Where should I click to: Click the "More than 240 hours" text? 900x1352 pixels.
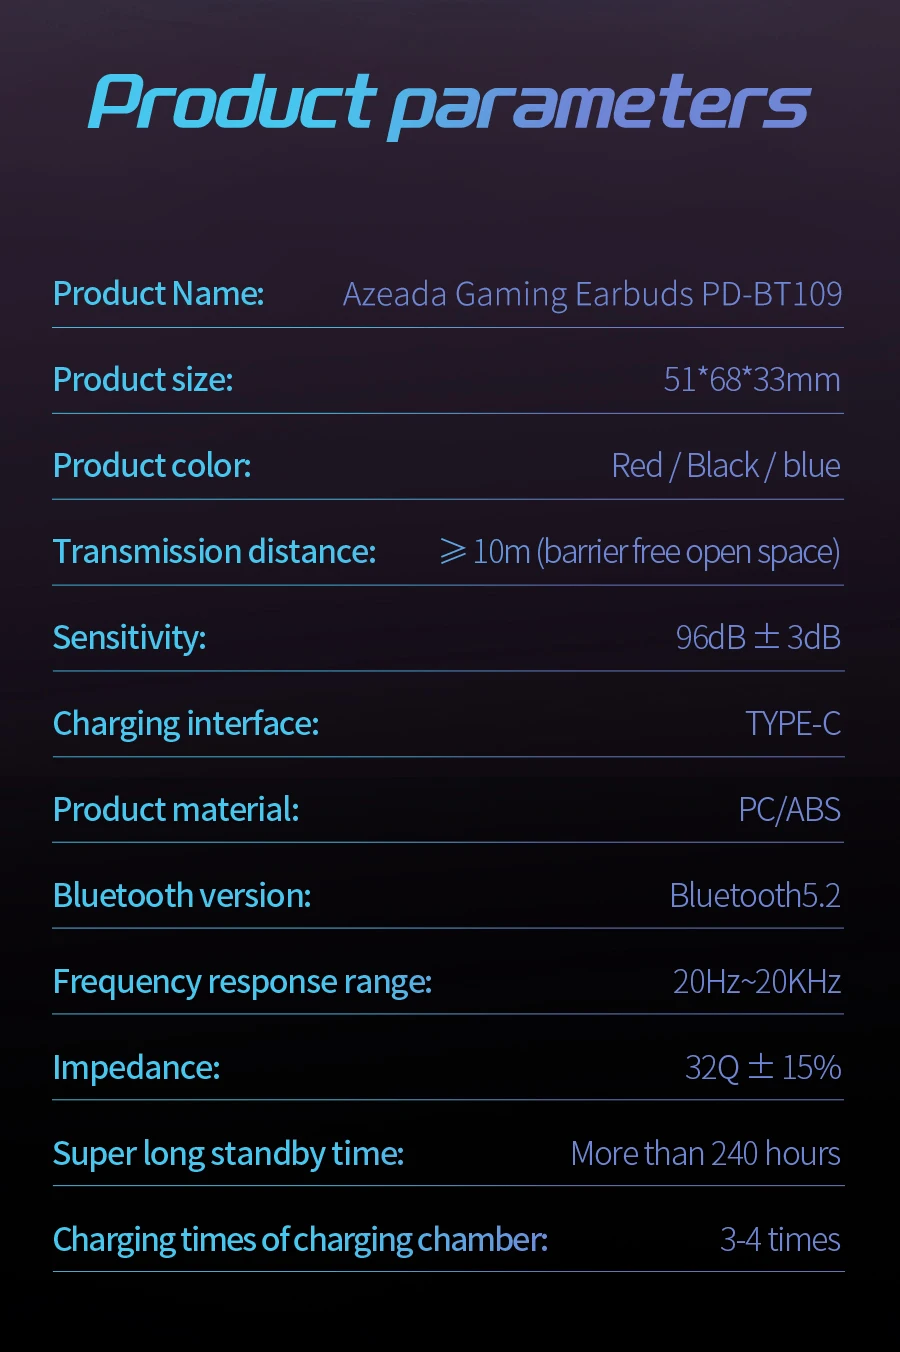click(x=705, y=1154)
